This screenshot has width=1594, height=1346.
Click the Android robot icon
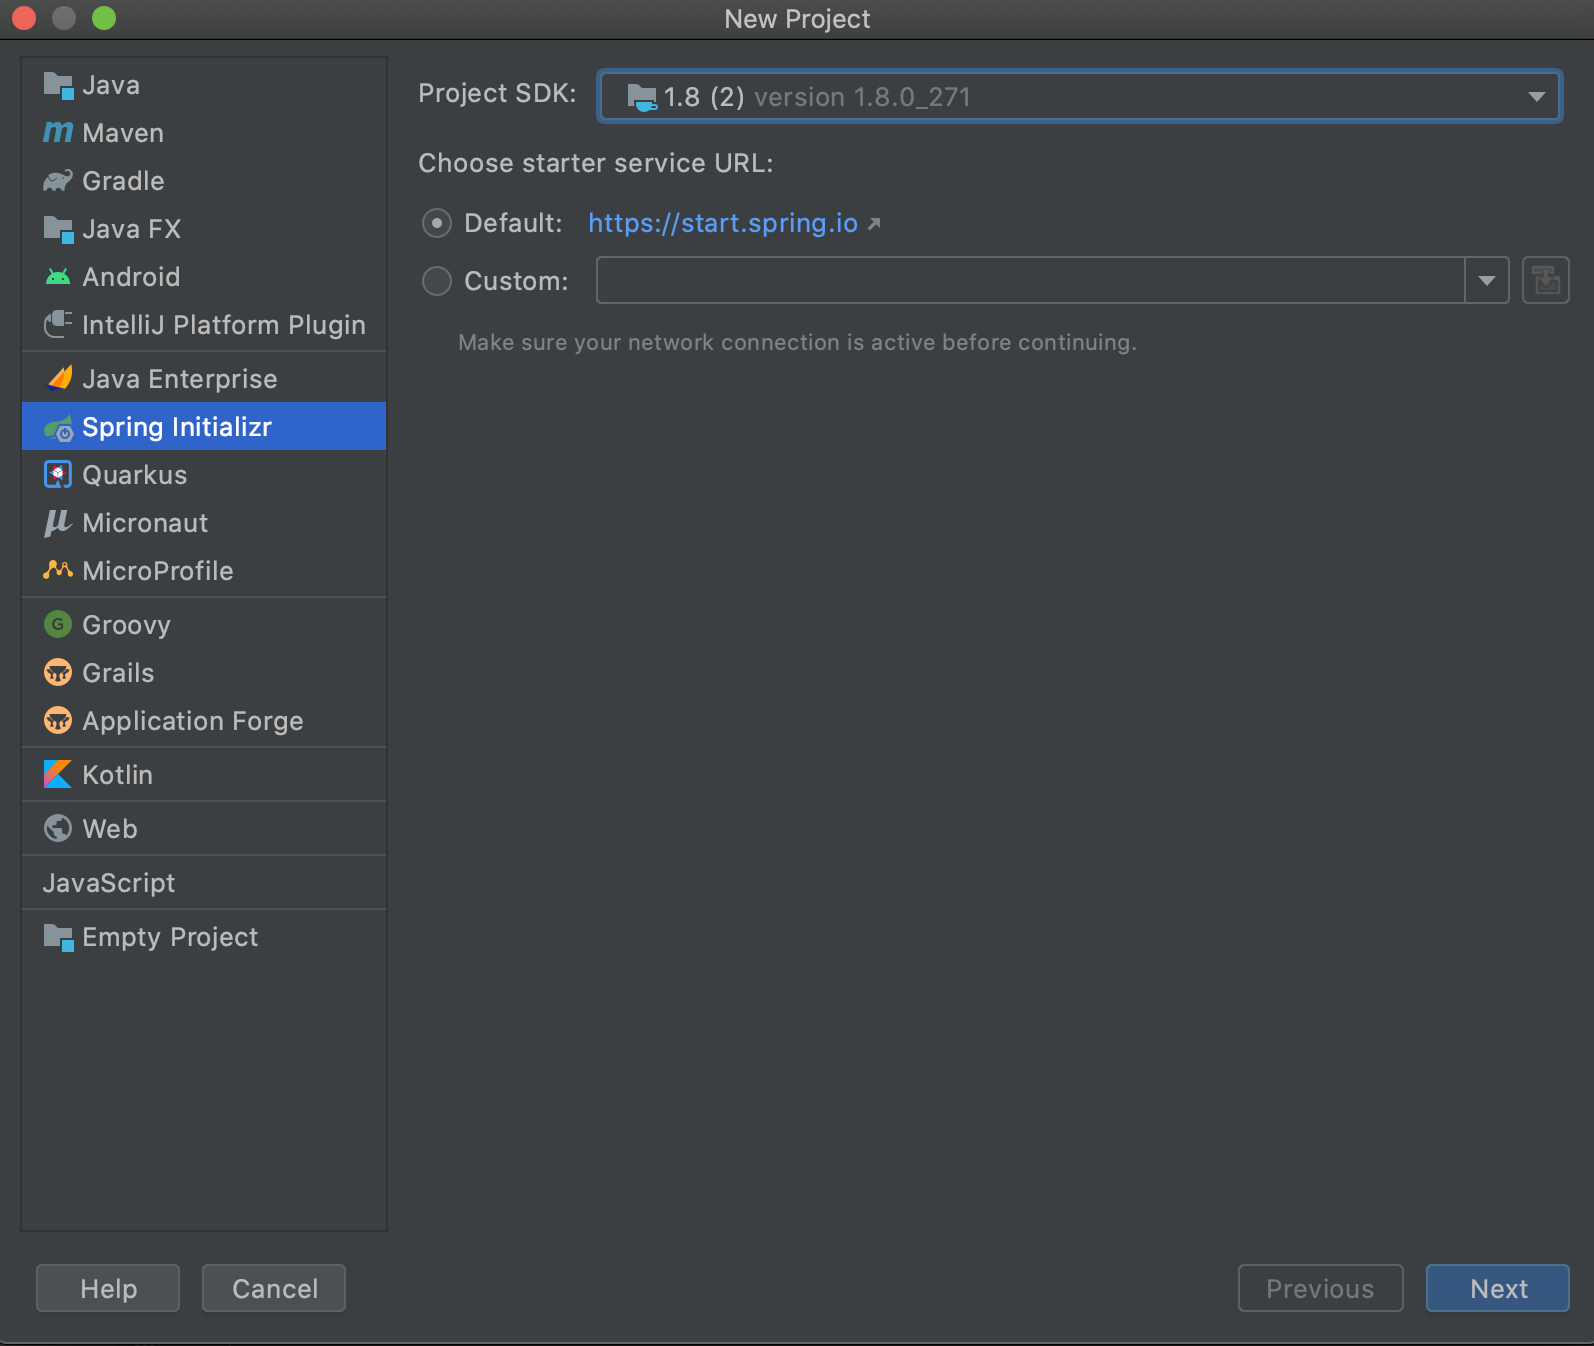point(58,277)
